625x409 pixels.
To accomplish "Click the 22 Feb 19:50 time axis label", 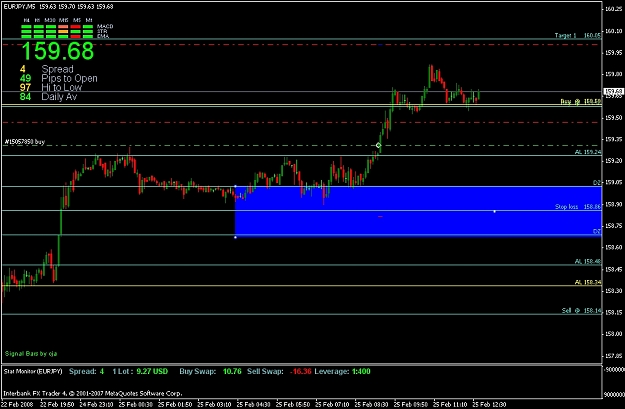I will (x=56, y=404).
